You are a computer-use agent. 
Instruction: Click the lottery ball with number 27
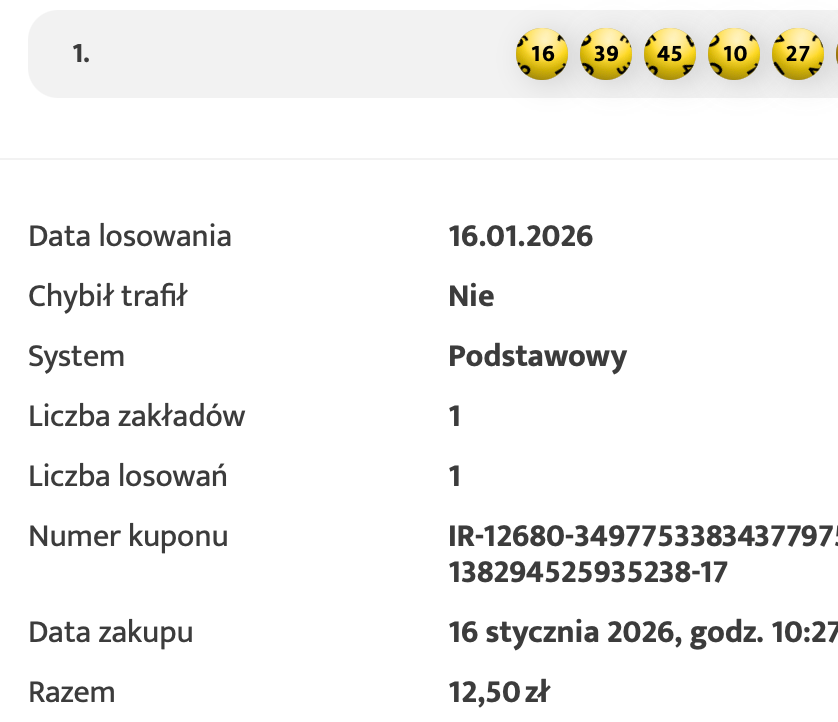pyautogui.click(x=797, y=54)
